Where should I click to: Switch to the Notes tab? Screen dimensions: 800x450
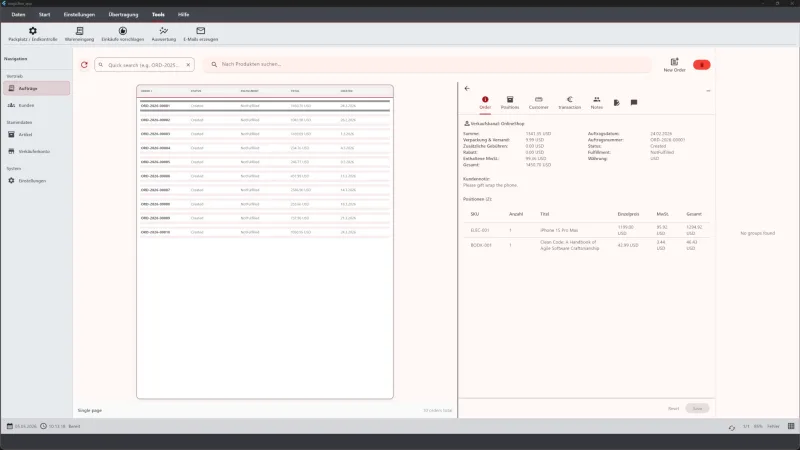click(596, 103)
